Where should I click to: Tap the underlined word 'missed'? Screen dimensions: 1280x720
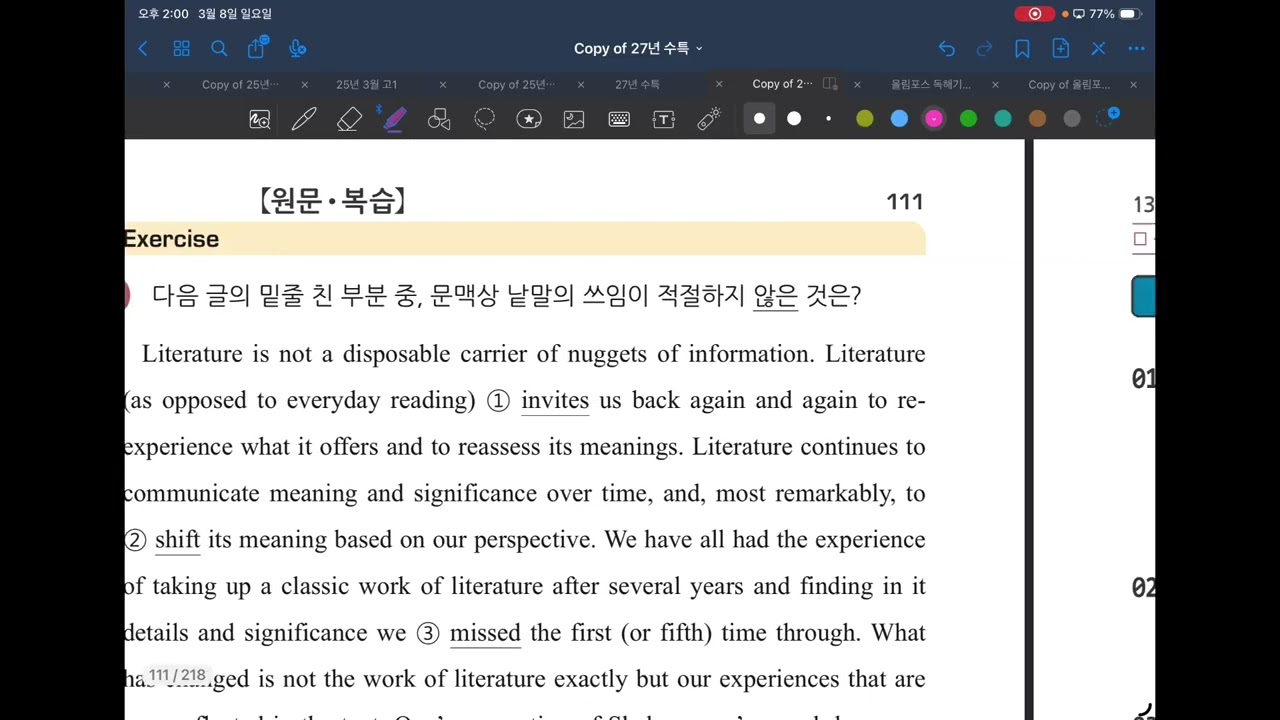click(x=485, y=633)
